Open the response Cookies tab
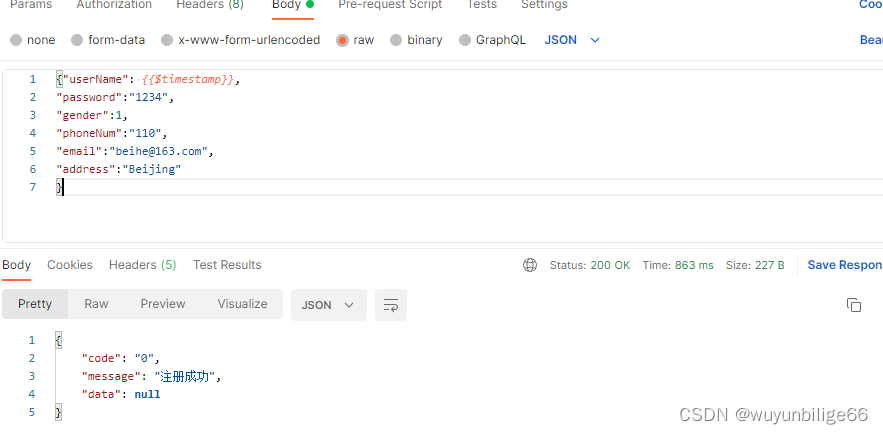 pyautogui.click(x=70, y=265)
